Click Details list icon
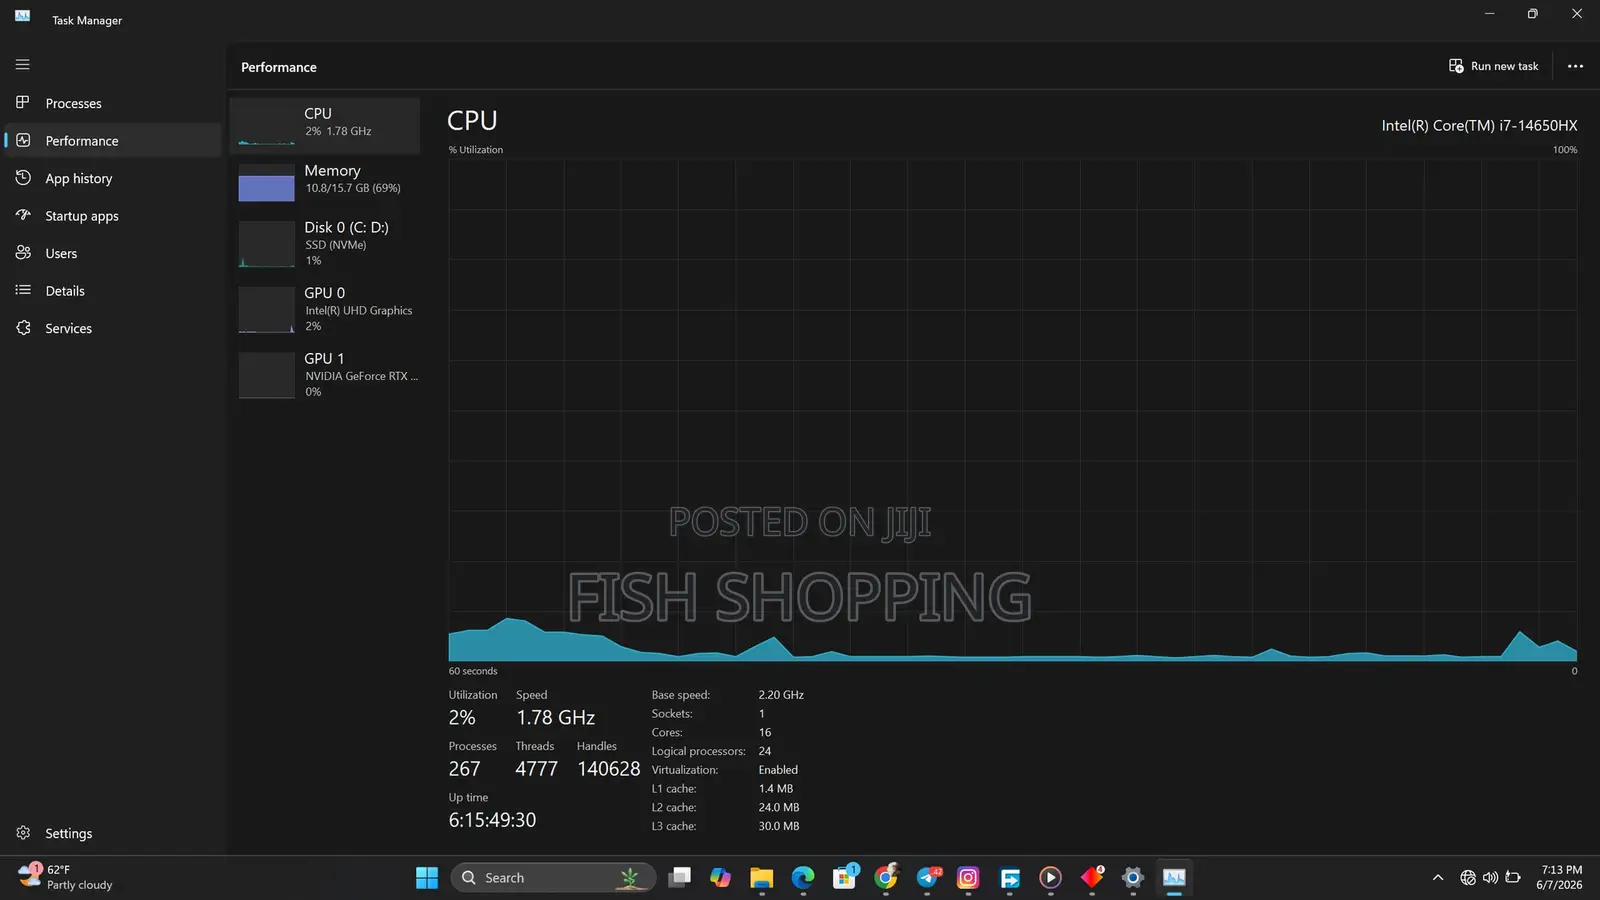 (23, 290)
